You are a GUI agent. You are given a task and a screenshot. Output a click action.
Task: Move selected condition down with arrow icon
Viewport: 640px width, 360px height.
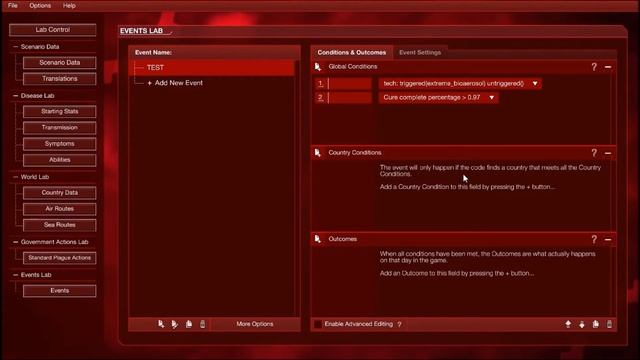(x=582, y=324)
